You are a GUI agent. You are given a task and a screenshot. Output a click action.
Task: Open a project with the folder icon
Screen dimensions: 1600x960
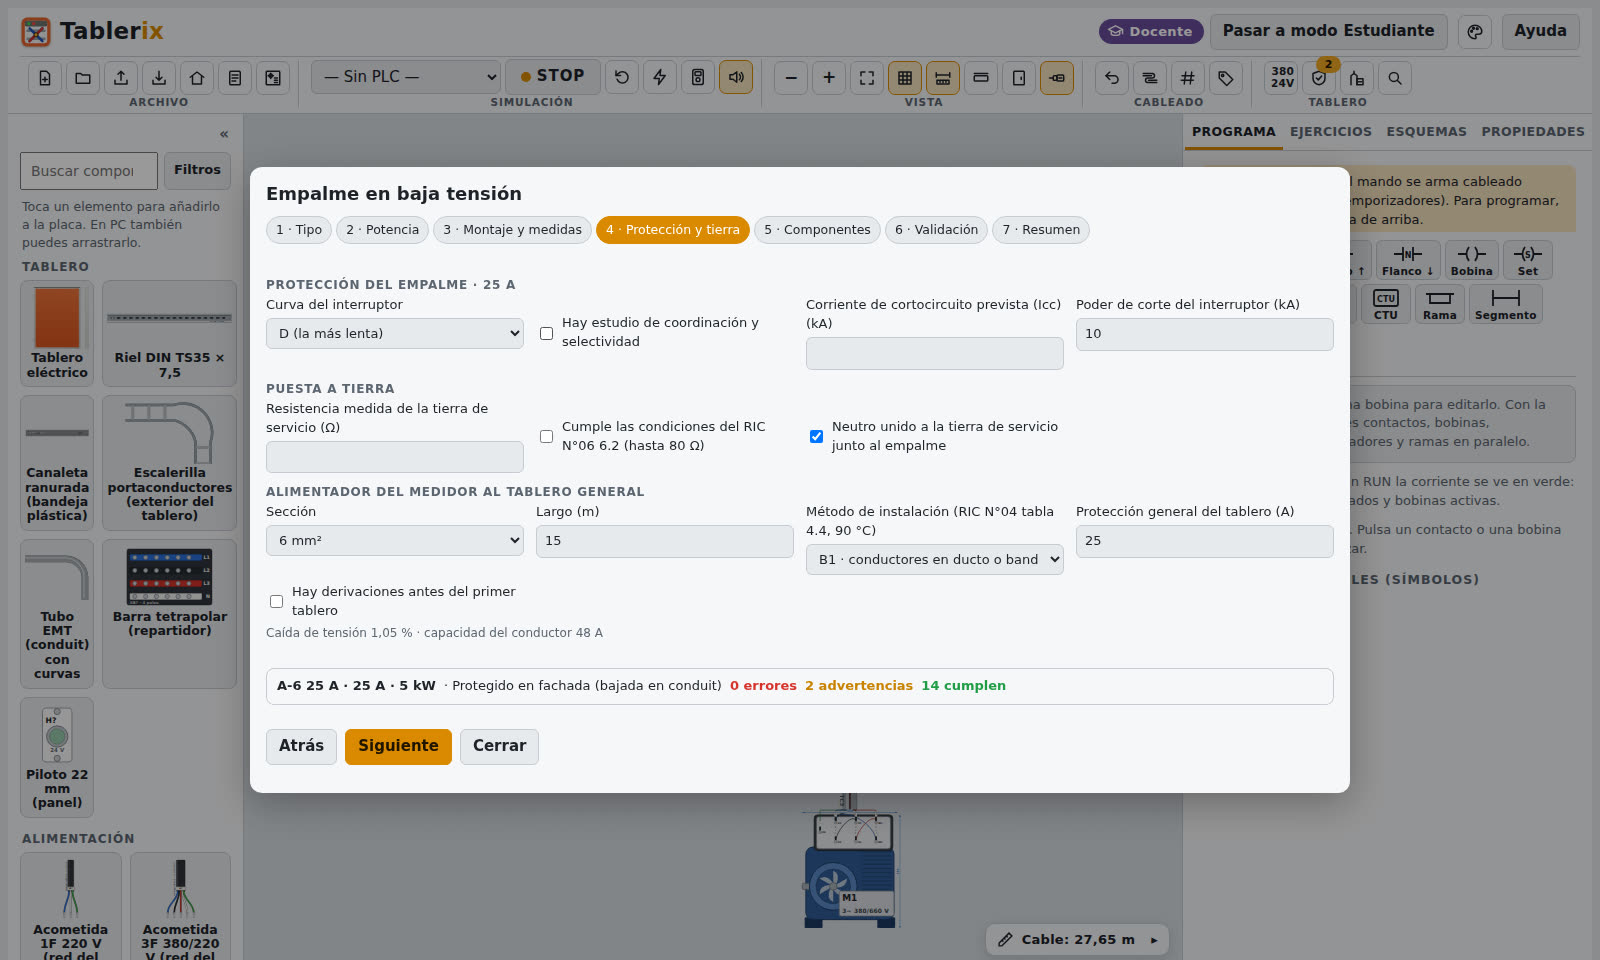[x=83, y=78]
